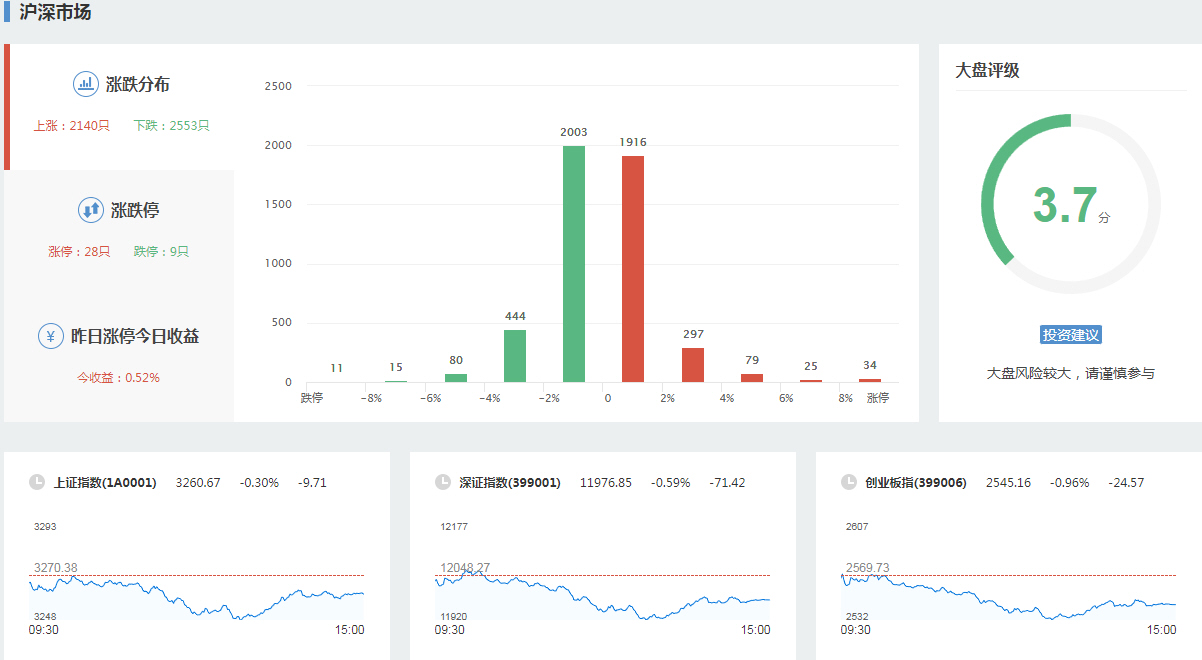Click the 3.7 score rating gauge
Image resolution: width=1202 pixels, height=660 pixels.
[x=1070, y=204]
